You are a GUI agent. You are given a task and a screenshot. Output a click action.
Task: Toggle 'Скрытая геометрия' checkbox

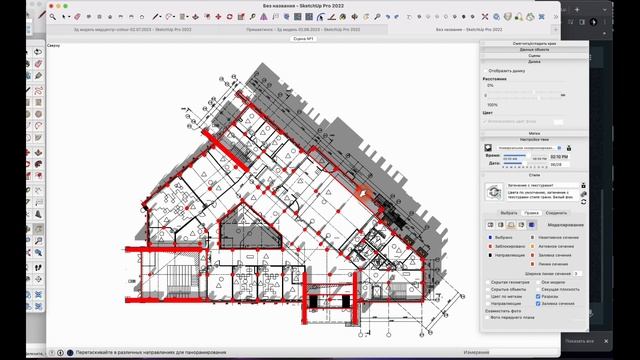pyautogui.click(x=488, y=282)
